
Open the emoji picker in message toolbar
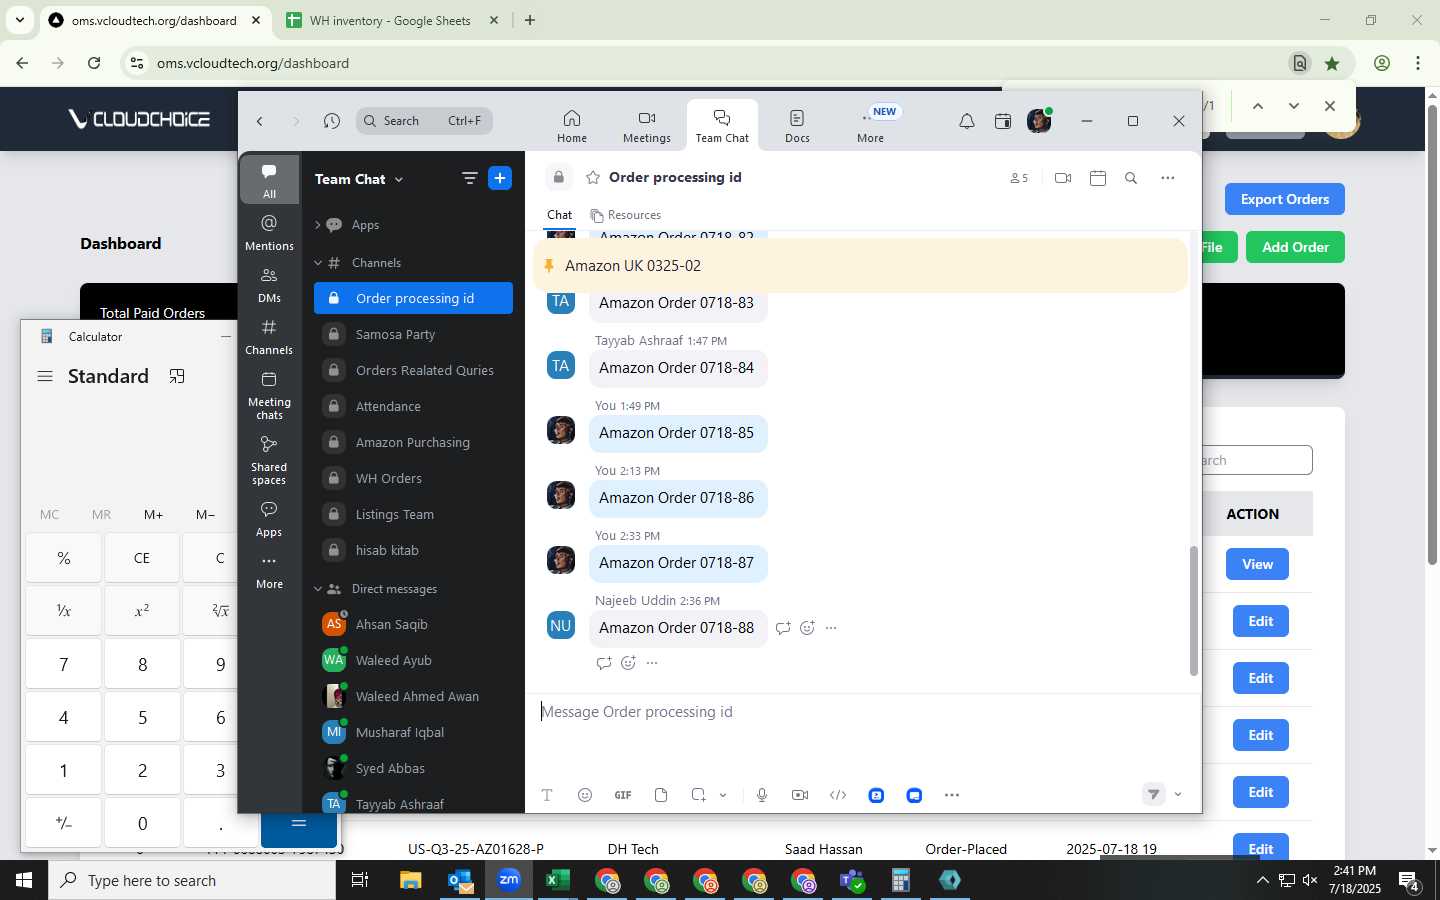tap(585, 795)
